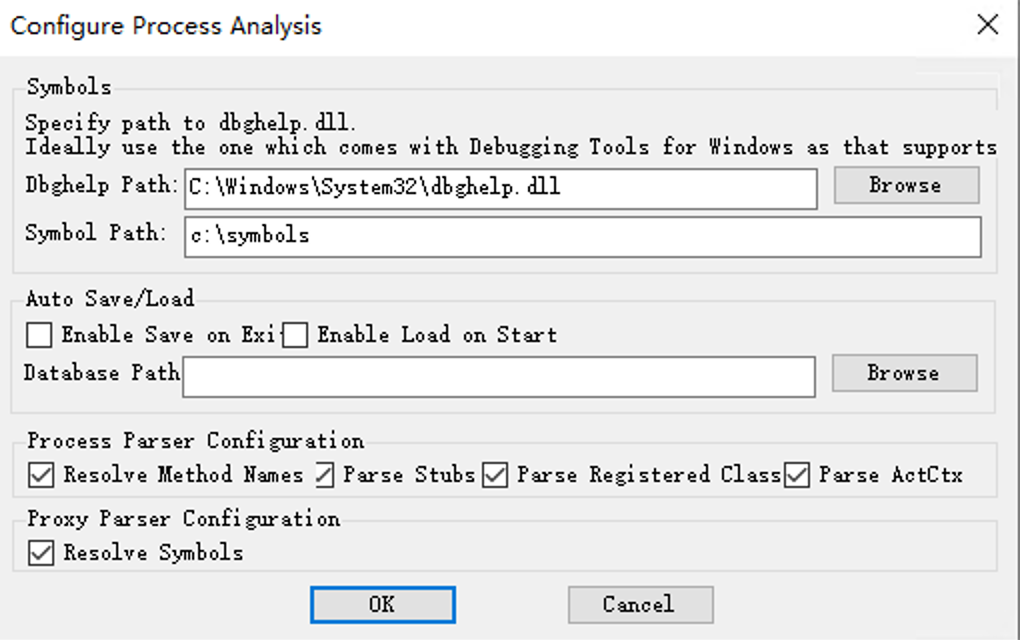This screenshot has height=640, width=1020.
Task: Click the Dbghelp Path text field
Action: [500, 189]
